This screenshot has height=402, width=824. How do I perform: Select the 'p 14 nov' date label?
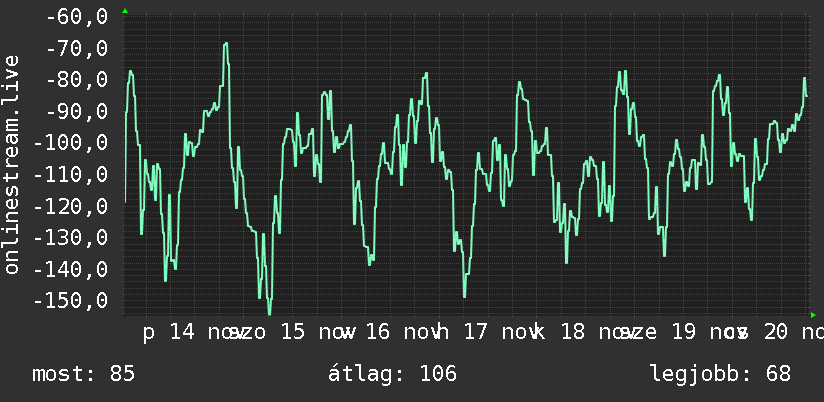(192, 333)
